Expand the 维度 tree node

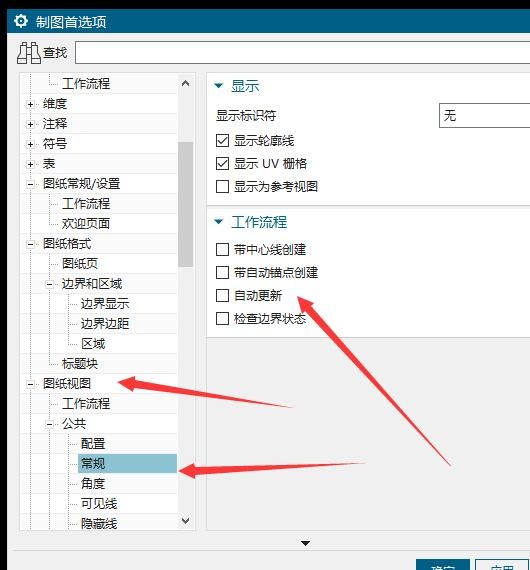(31, 104)
